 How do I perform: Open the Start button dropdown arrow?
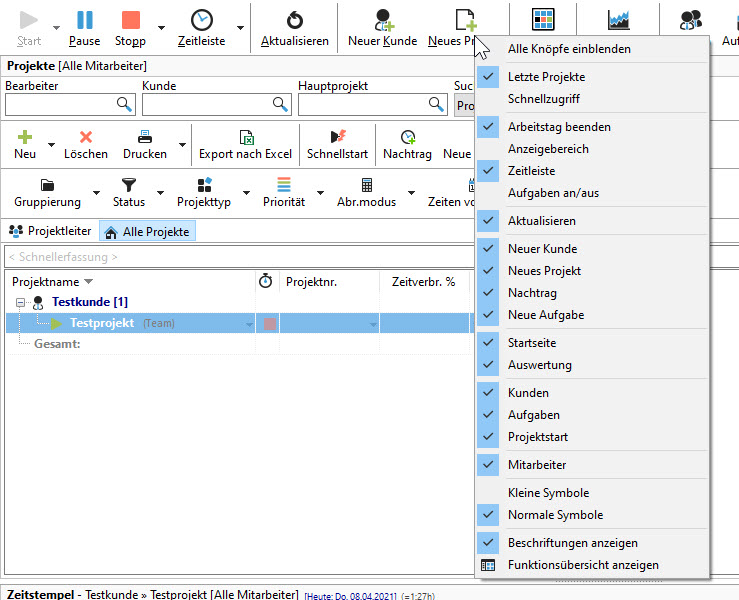[x=56, y=28]
